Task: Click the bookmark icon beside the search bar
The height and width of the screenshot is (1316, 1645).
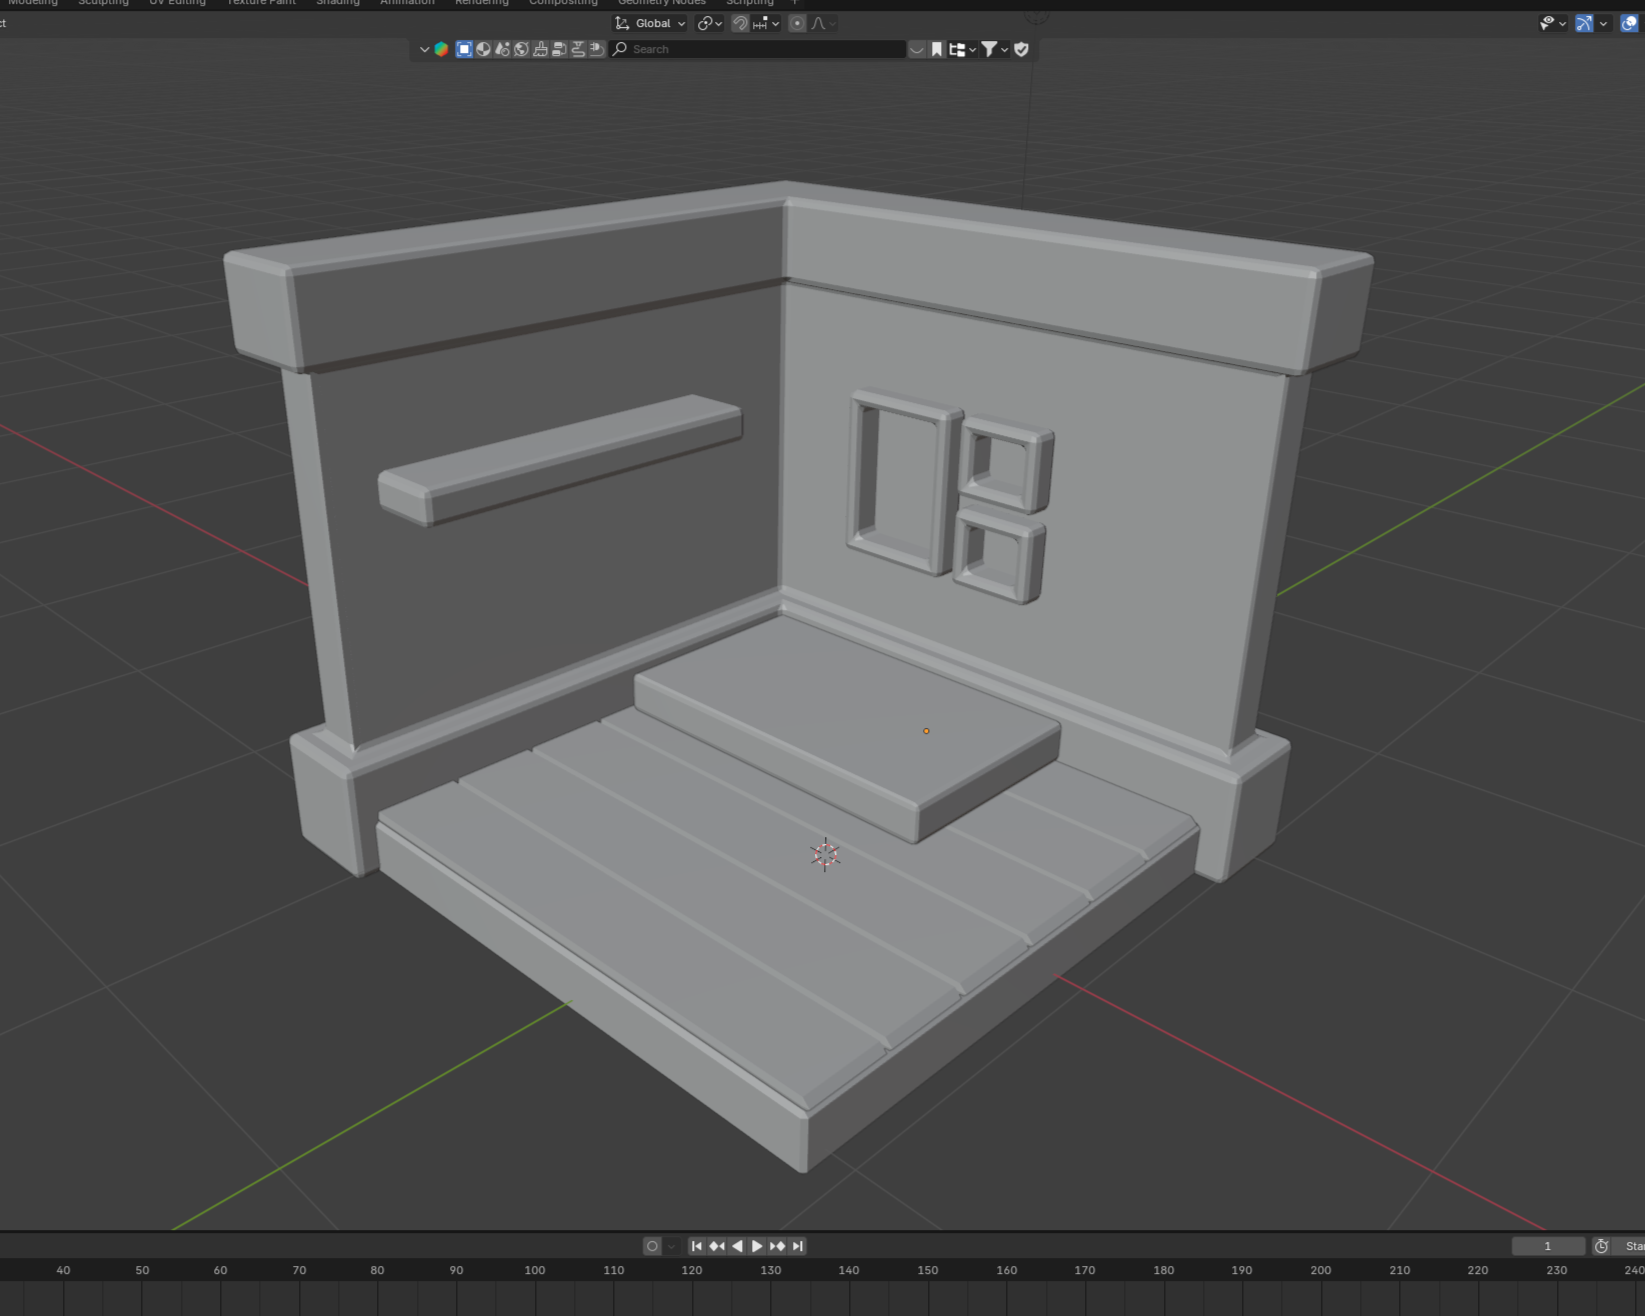Action: coord(936,48)
